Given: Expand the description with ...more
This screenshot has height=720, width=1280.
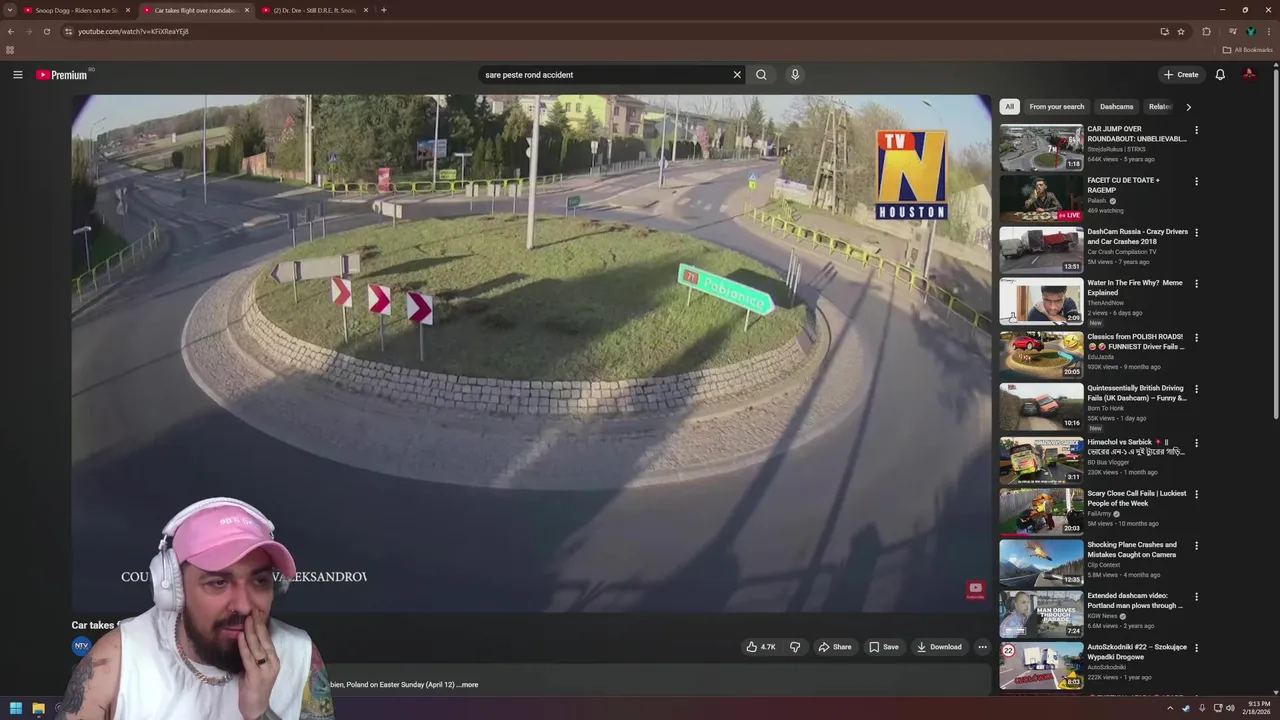Looking at the screenshot, I should 467,685.
